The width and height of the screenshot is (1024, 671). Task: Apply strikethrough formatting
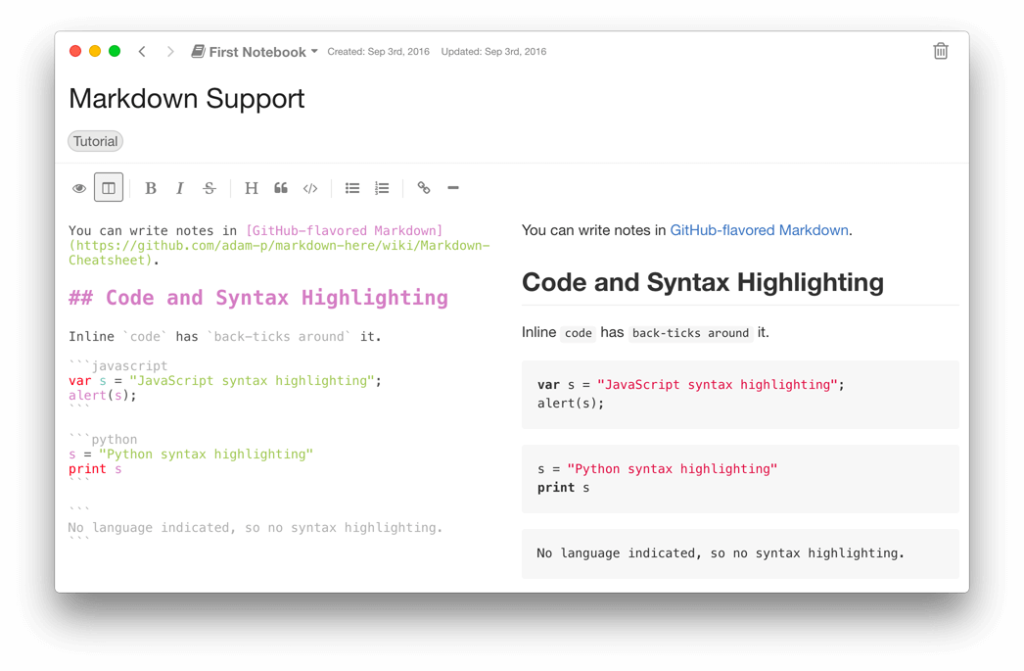tap(209, 187)
